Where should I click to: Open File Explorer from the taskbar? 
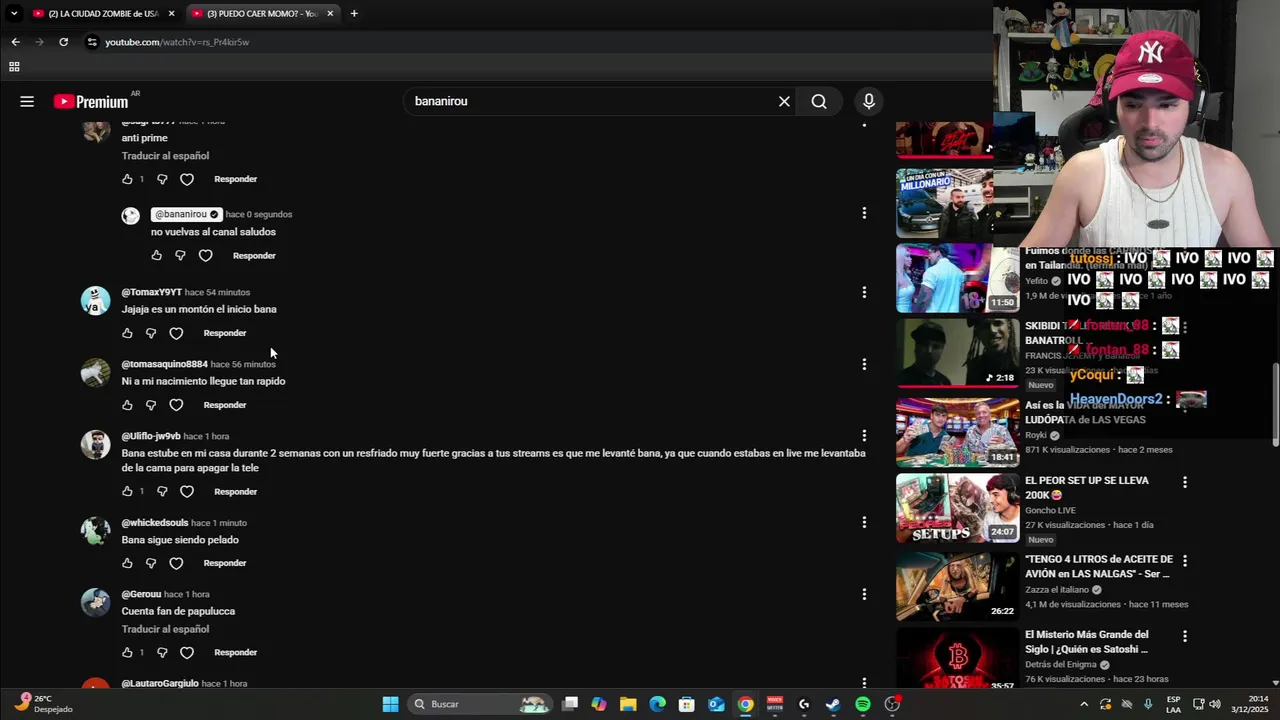coord(628,704)
